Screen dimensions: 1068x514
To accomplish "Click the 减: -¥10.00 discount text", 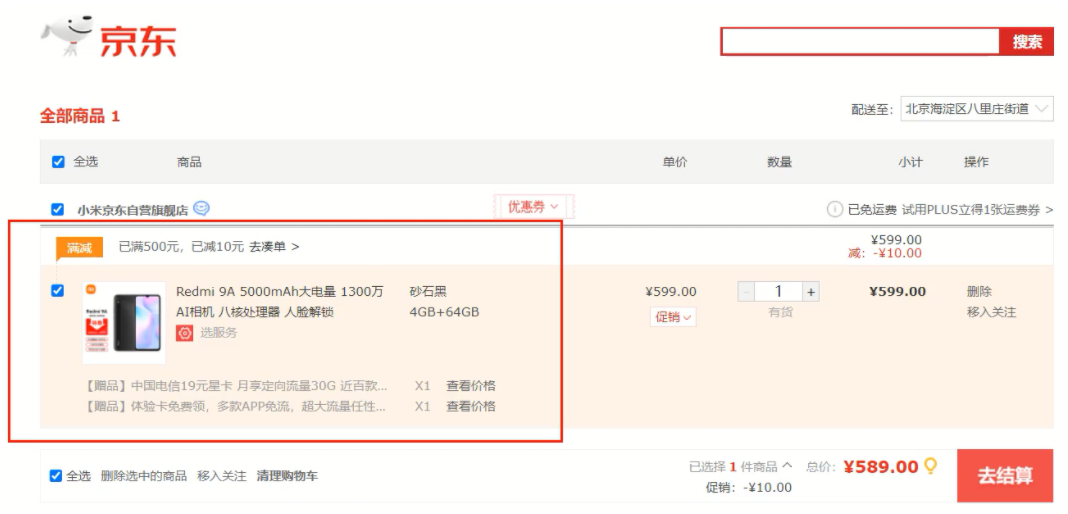I will [884, 253].
